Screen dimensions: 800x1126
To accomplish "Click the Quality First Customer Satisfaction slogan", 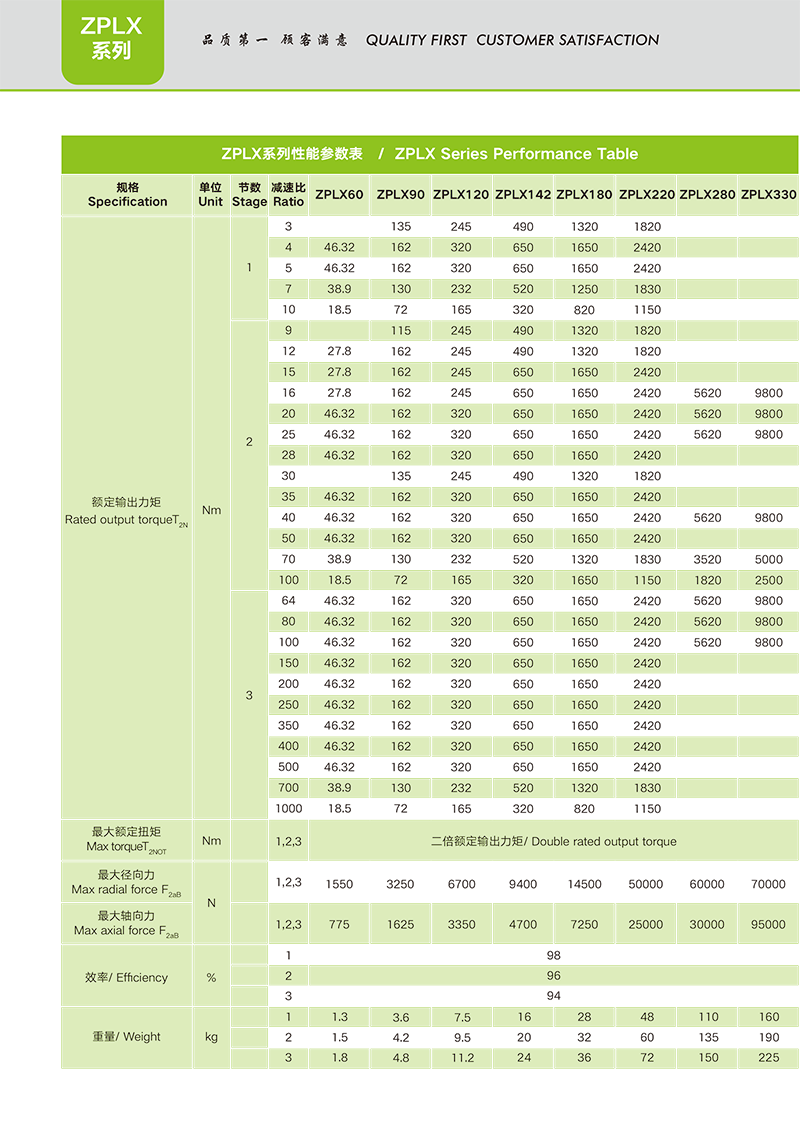I will click(512, 41).
